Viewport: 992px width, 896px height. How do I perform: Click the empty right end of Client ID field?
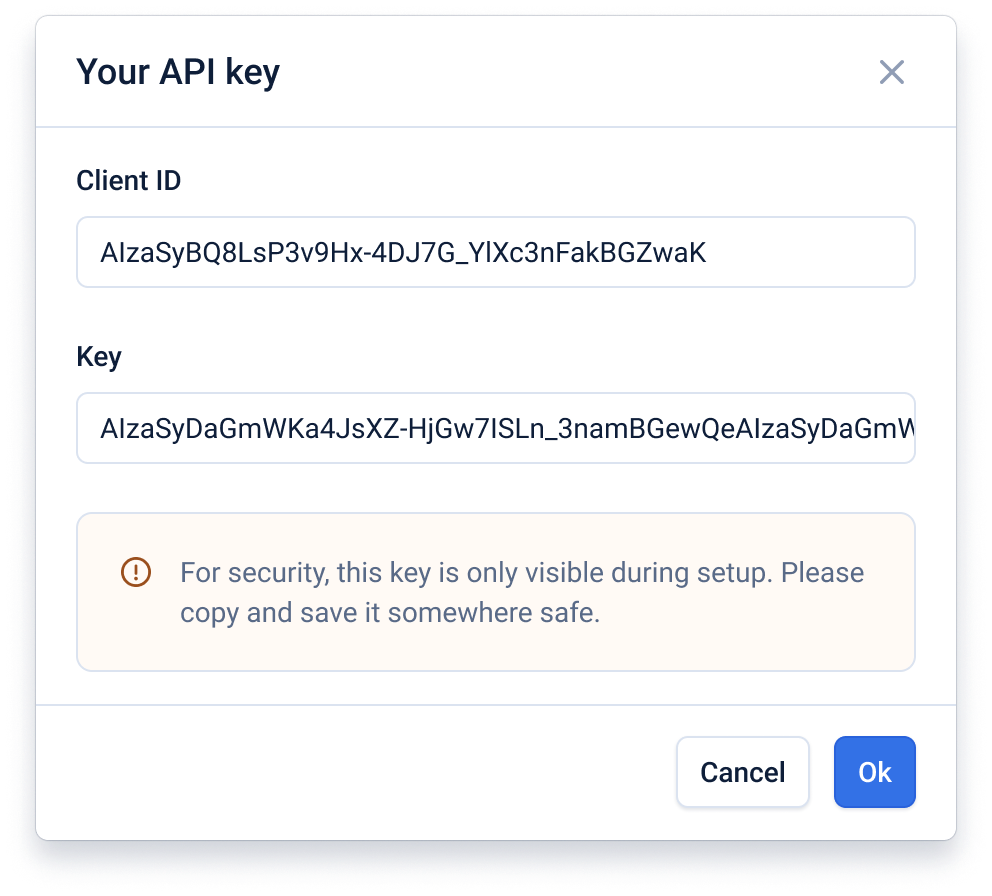pyautogui.click(x=820, y=252)
